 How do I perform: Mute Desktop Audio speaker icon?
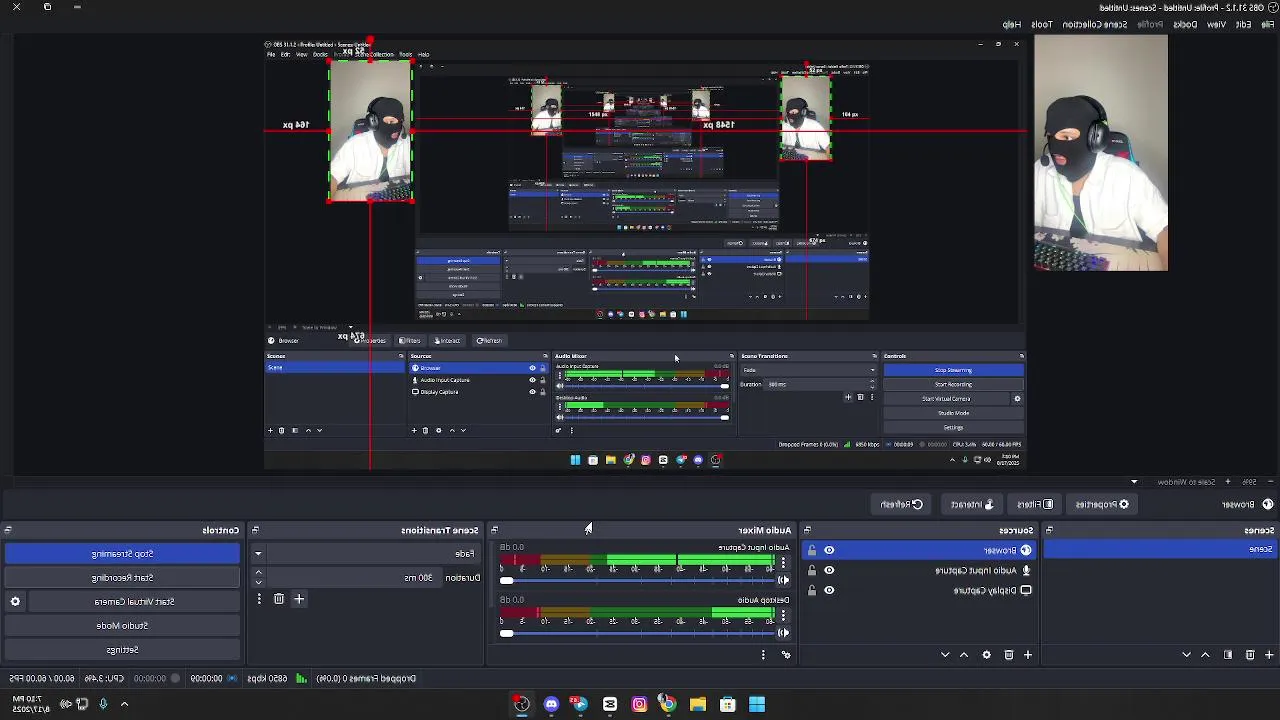pyautogui.click(x=784, y=632)
